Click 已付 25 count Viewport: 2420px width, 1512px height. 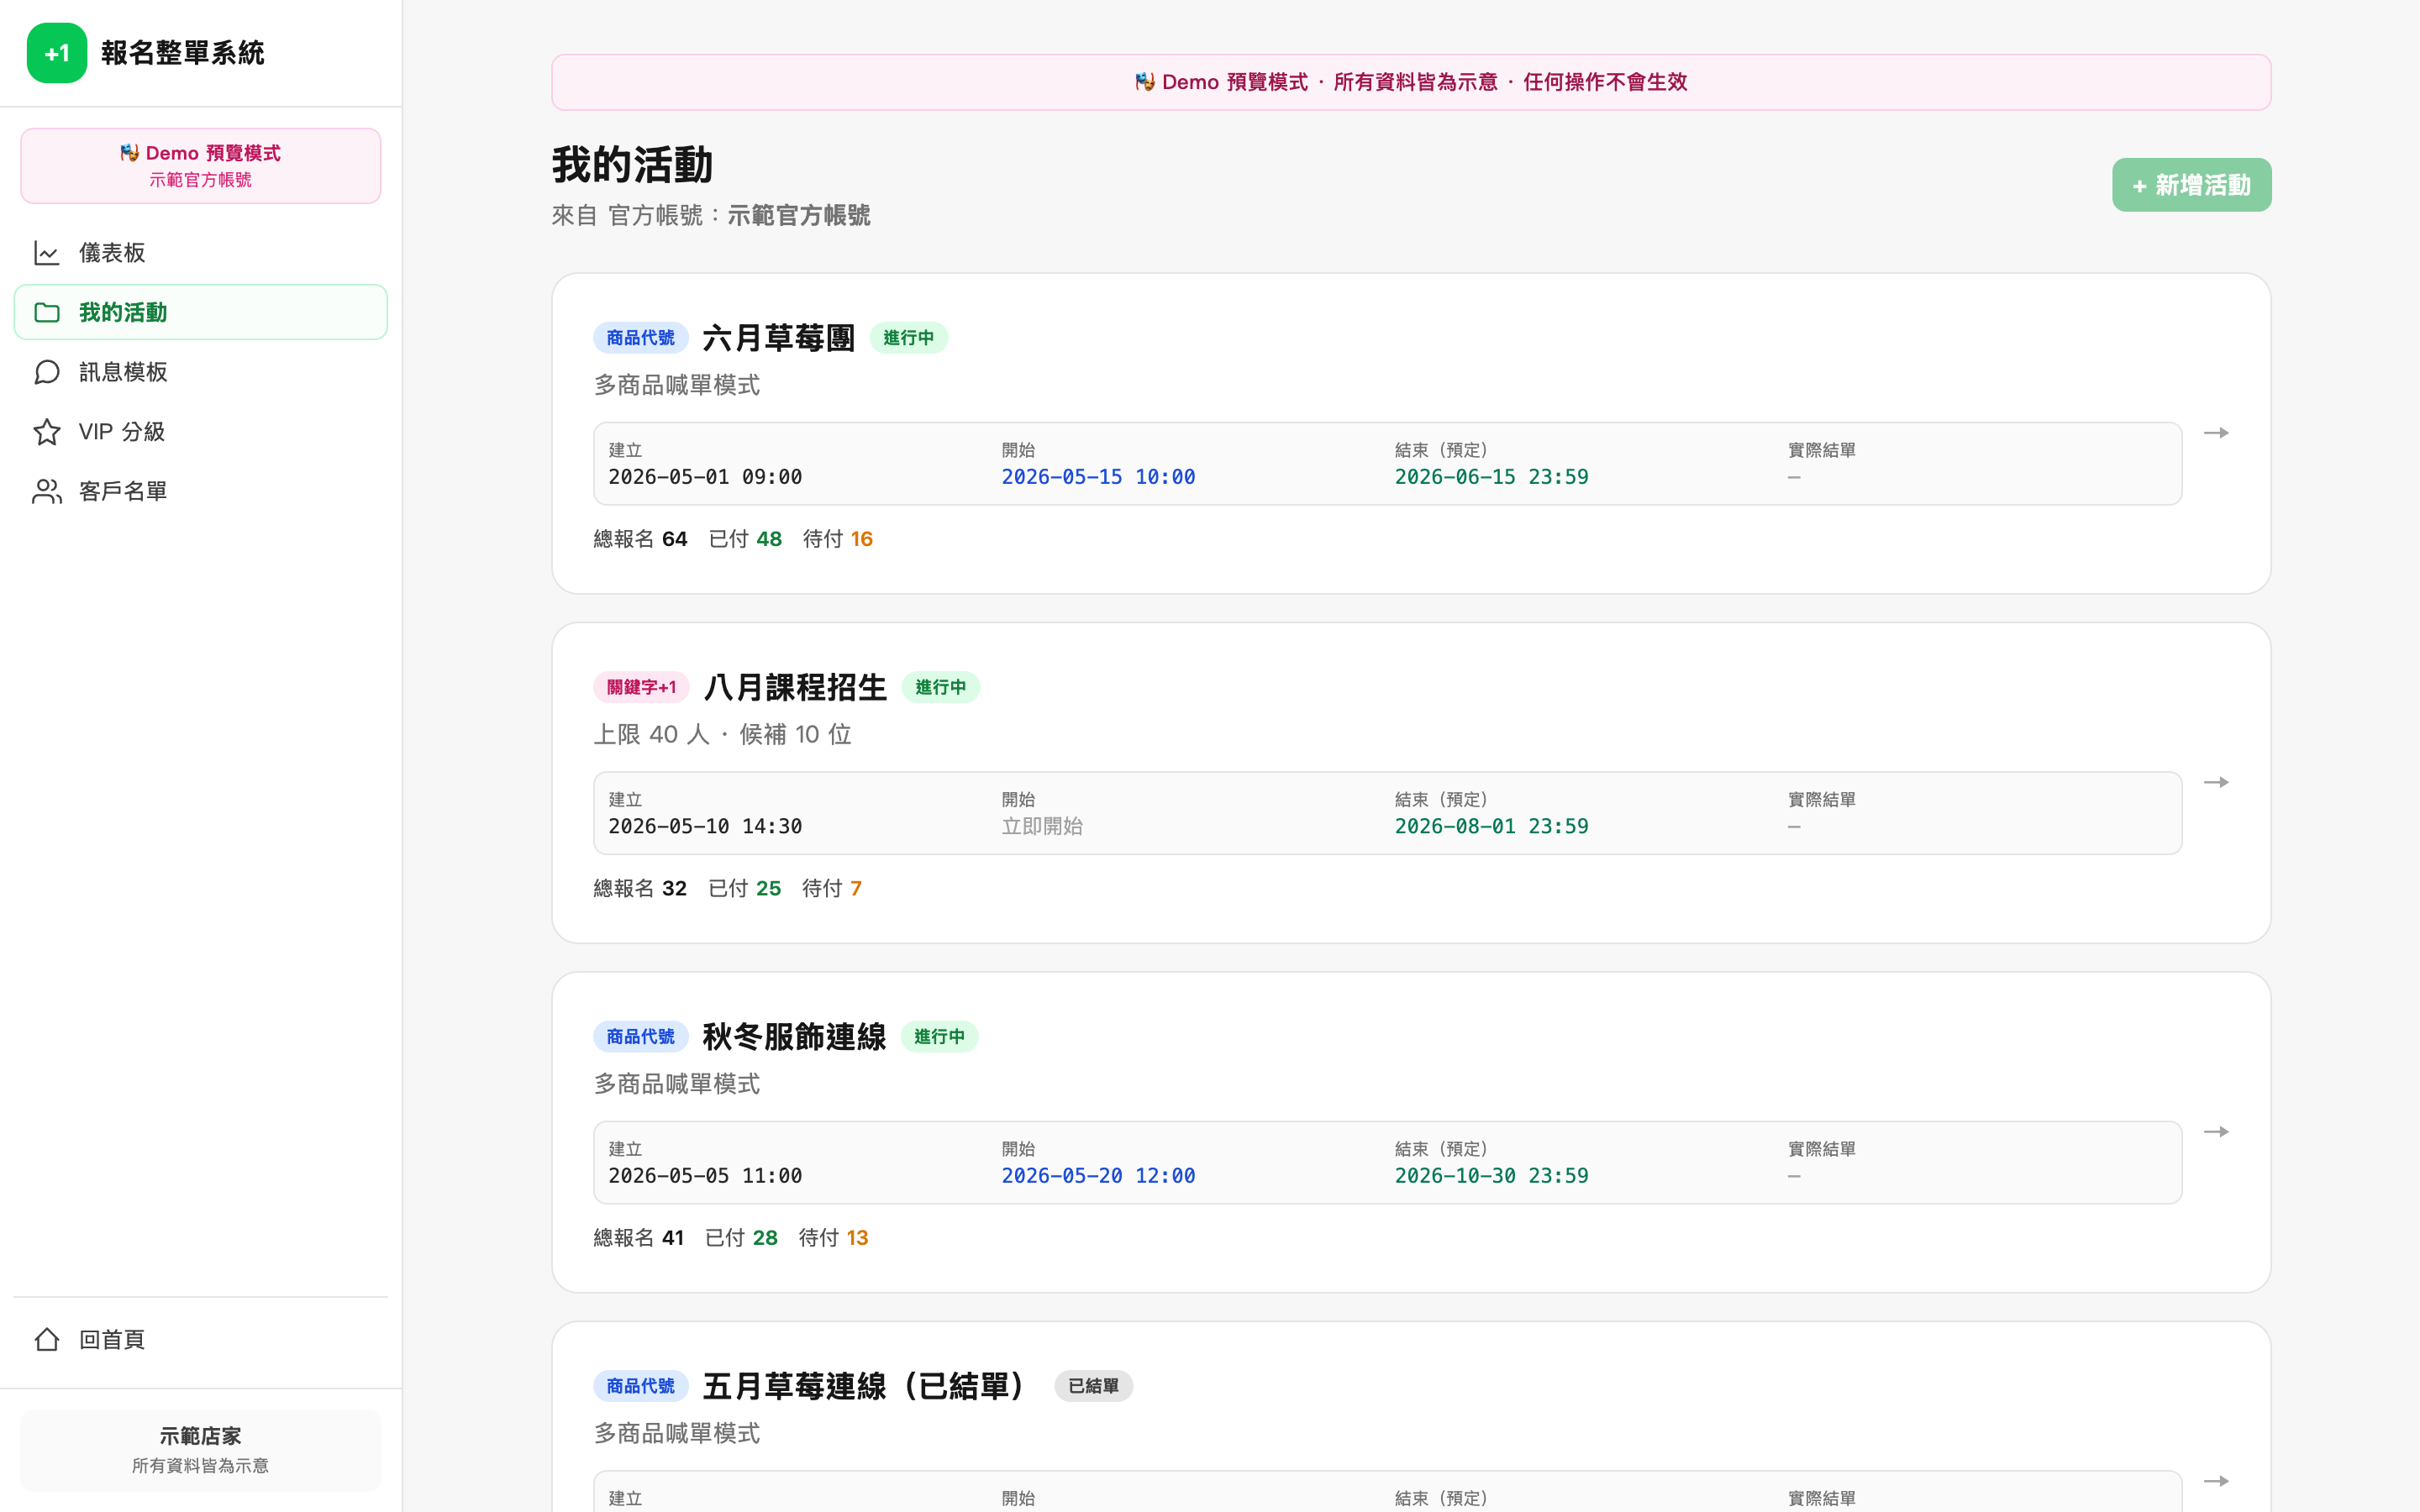pos(745,888)
